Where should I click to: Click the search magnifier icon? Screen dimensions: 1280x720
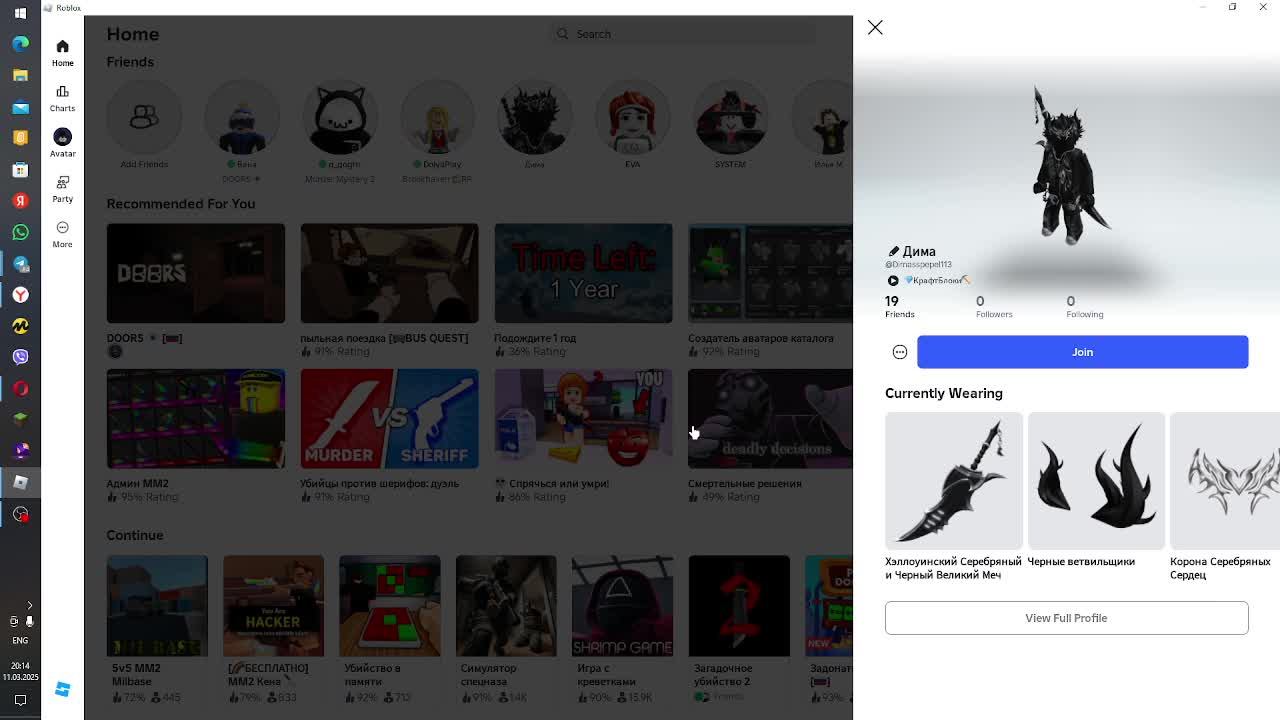[x=563, y=34]
